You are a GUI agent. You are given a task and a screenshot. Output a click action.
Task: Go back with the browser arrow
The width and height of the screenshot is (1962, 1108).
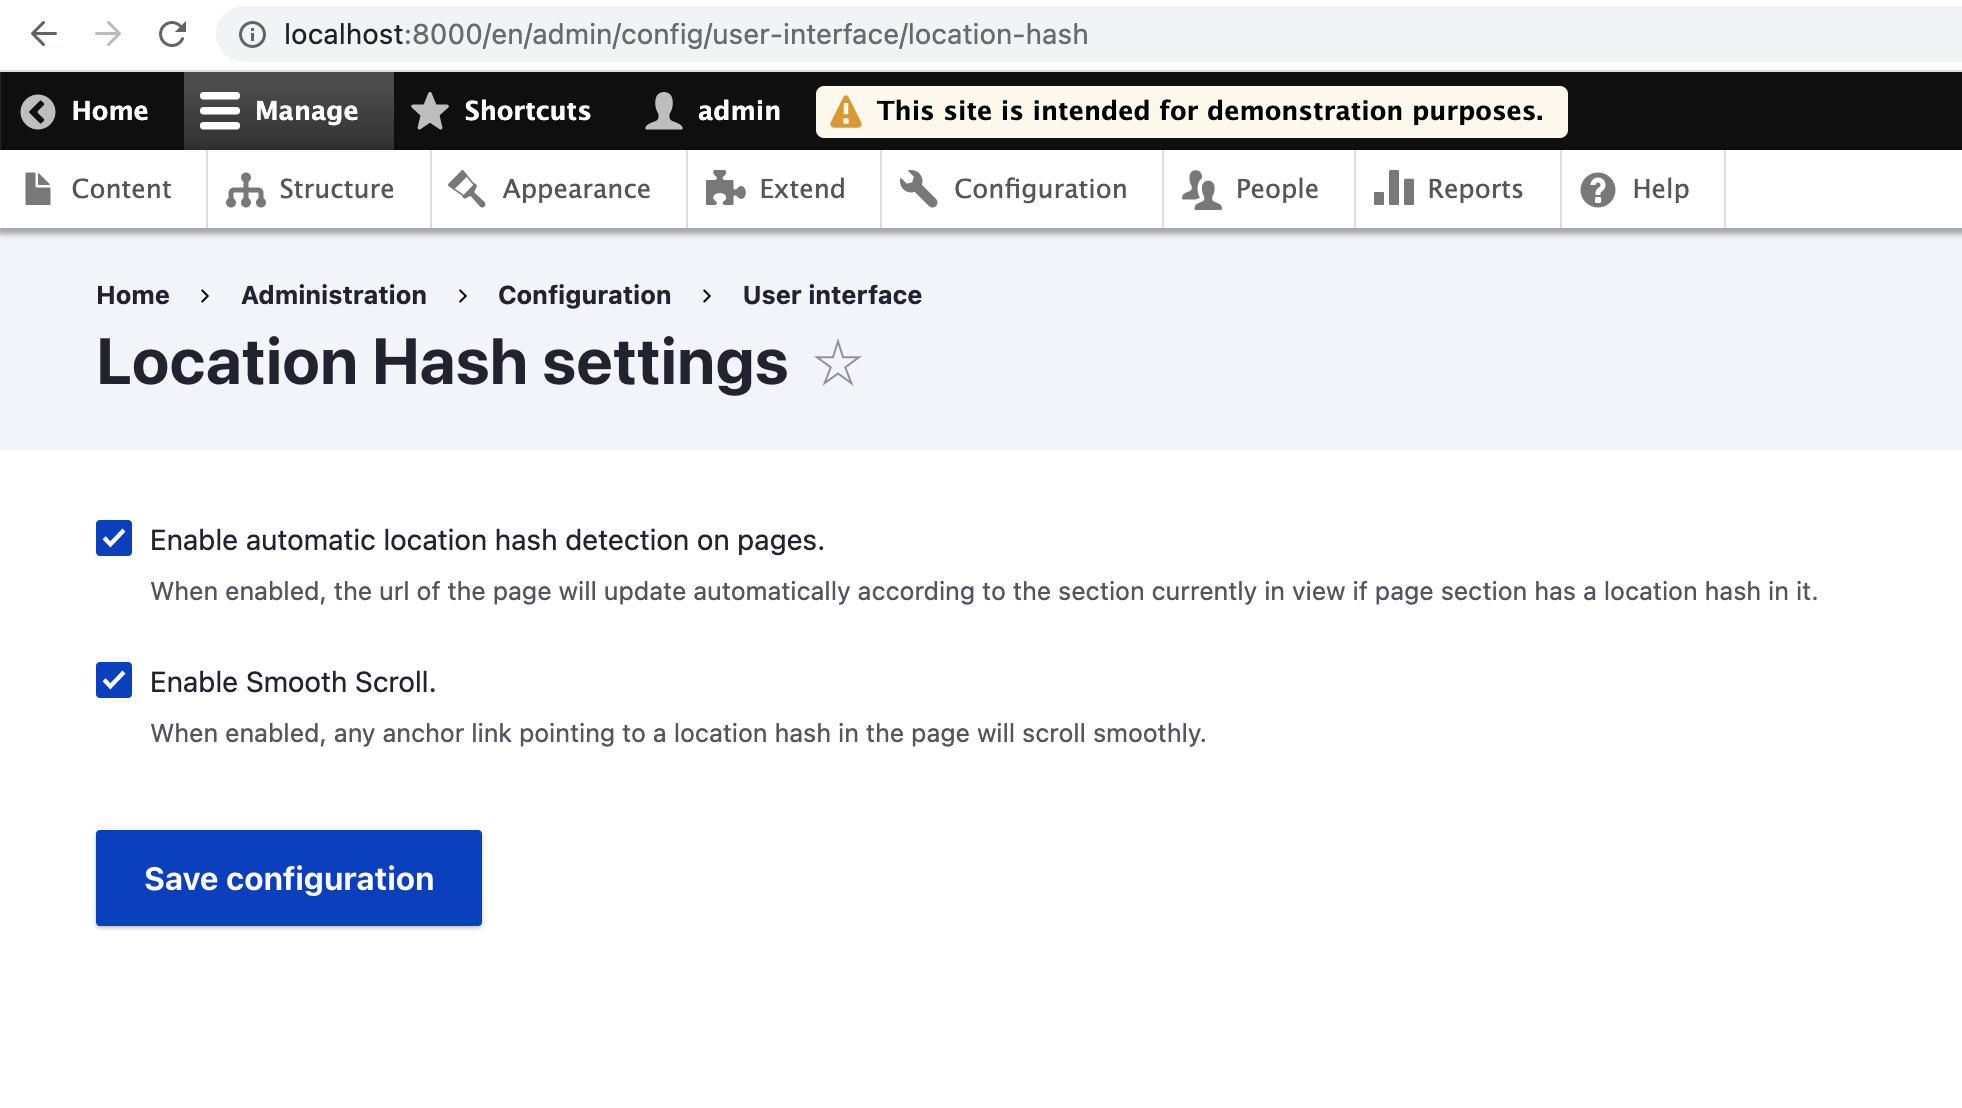click(44, 34)
